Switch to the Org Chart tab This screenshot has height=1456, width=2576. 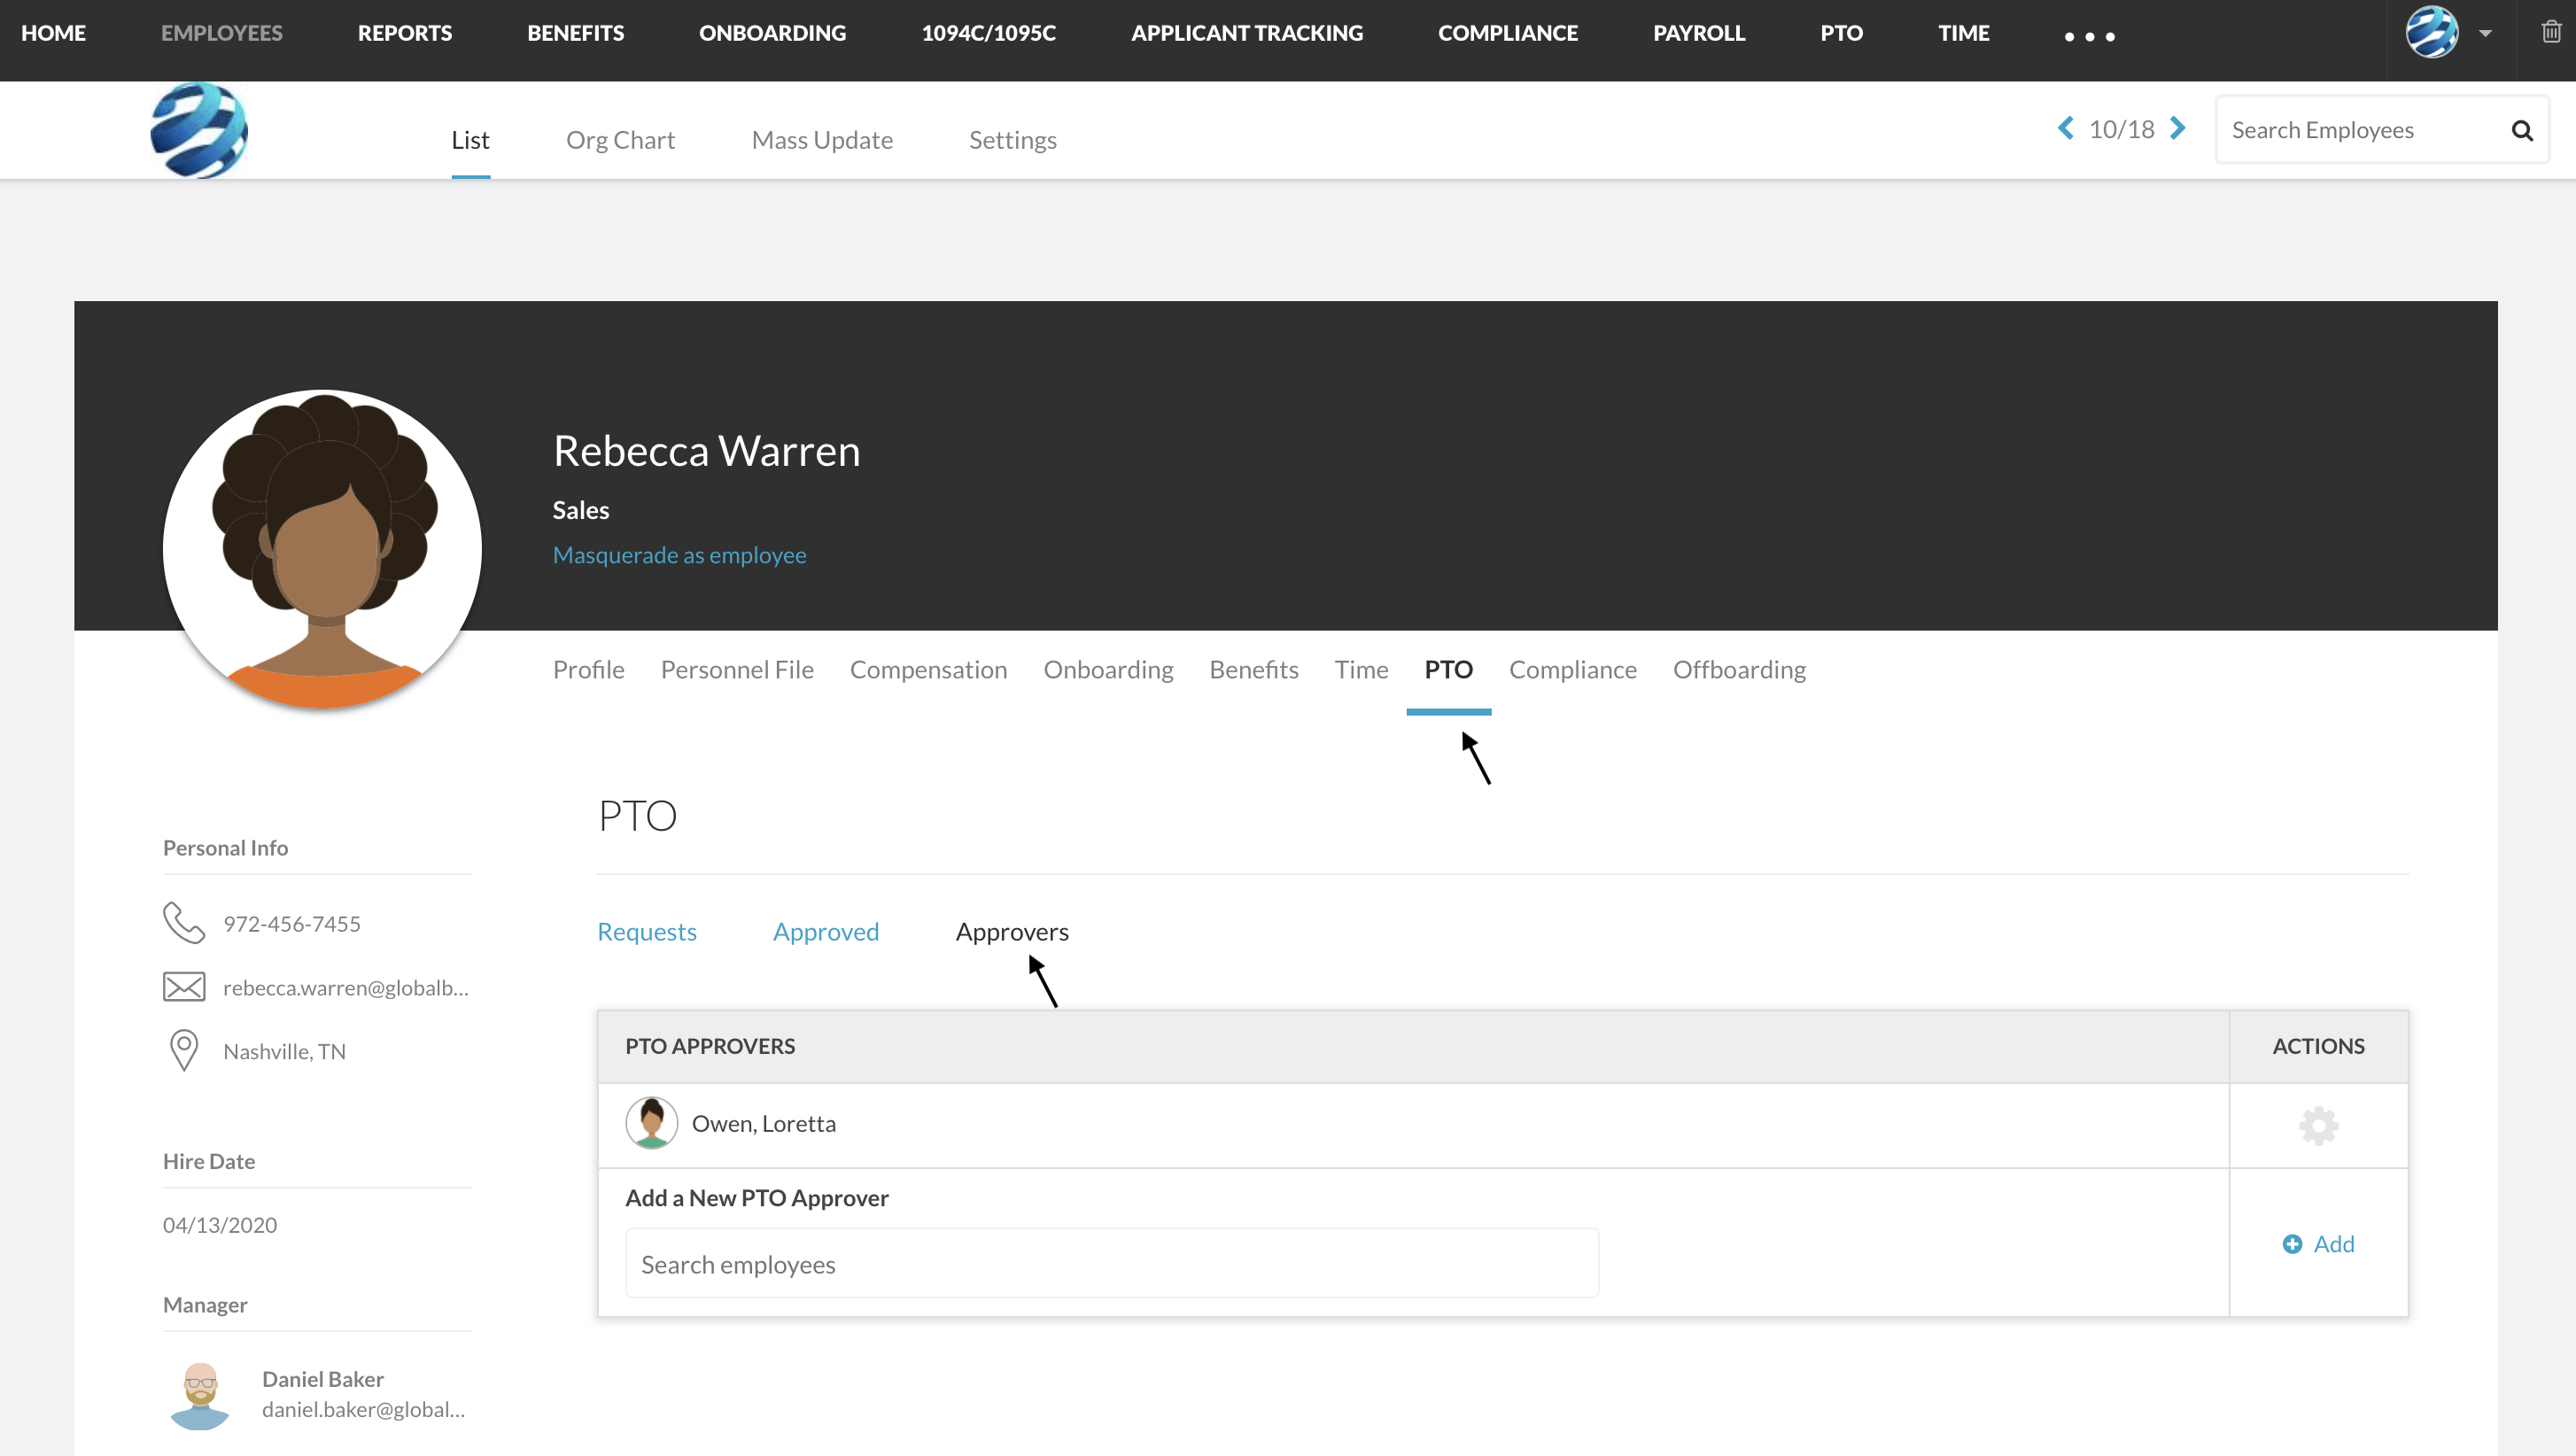620,140
